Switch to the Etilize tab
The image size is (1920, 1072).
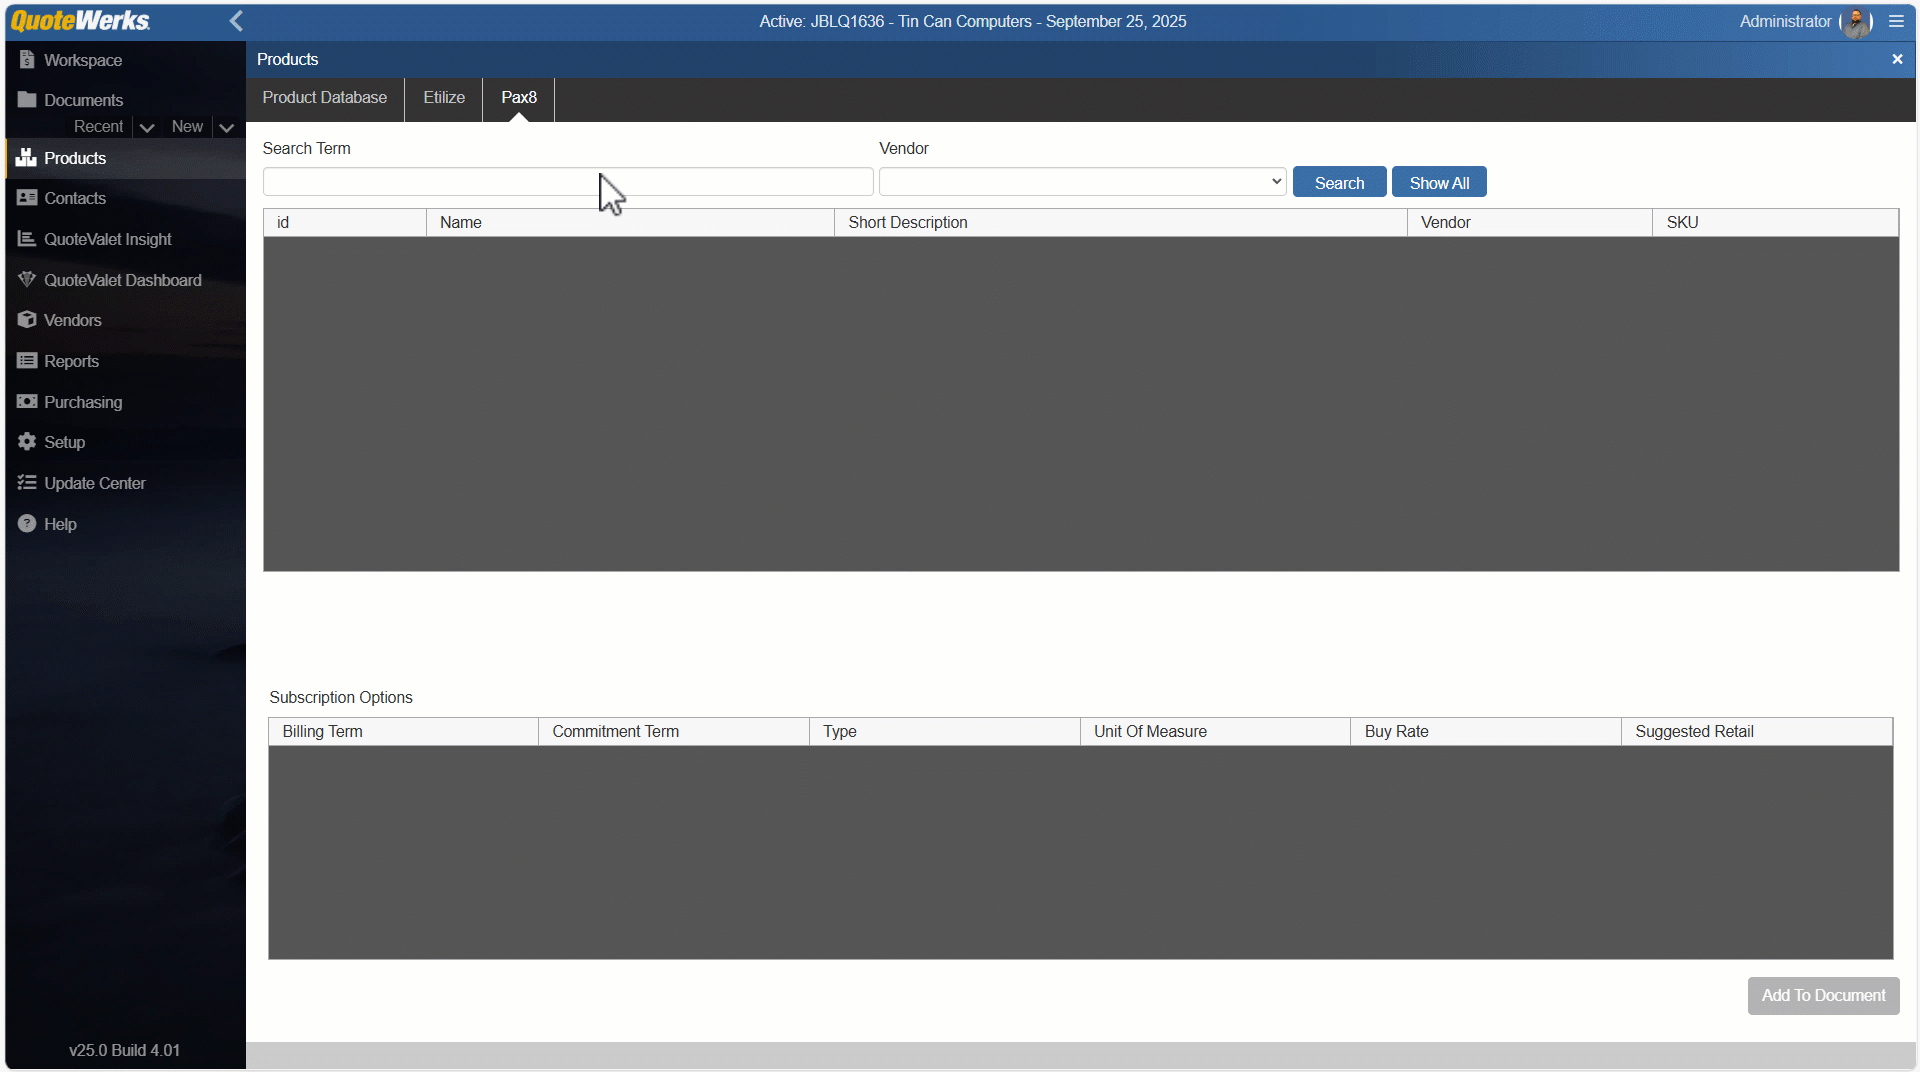pyautogui.click(x=444, y=98)
